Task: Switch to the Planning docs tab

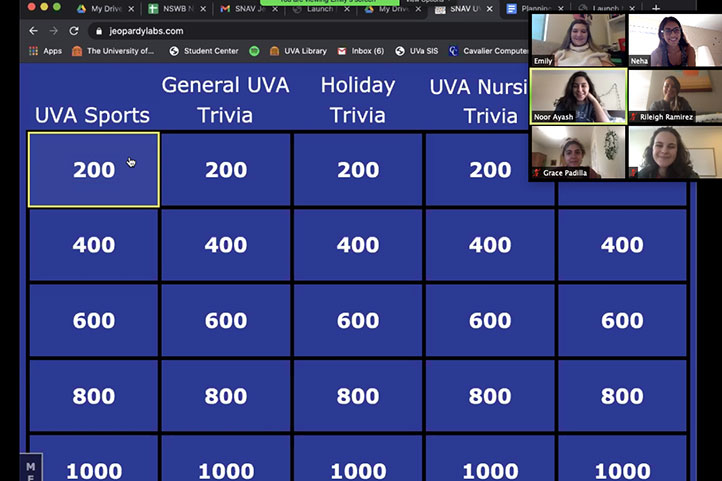Action: pyautogui.click(x=532, y=8)
